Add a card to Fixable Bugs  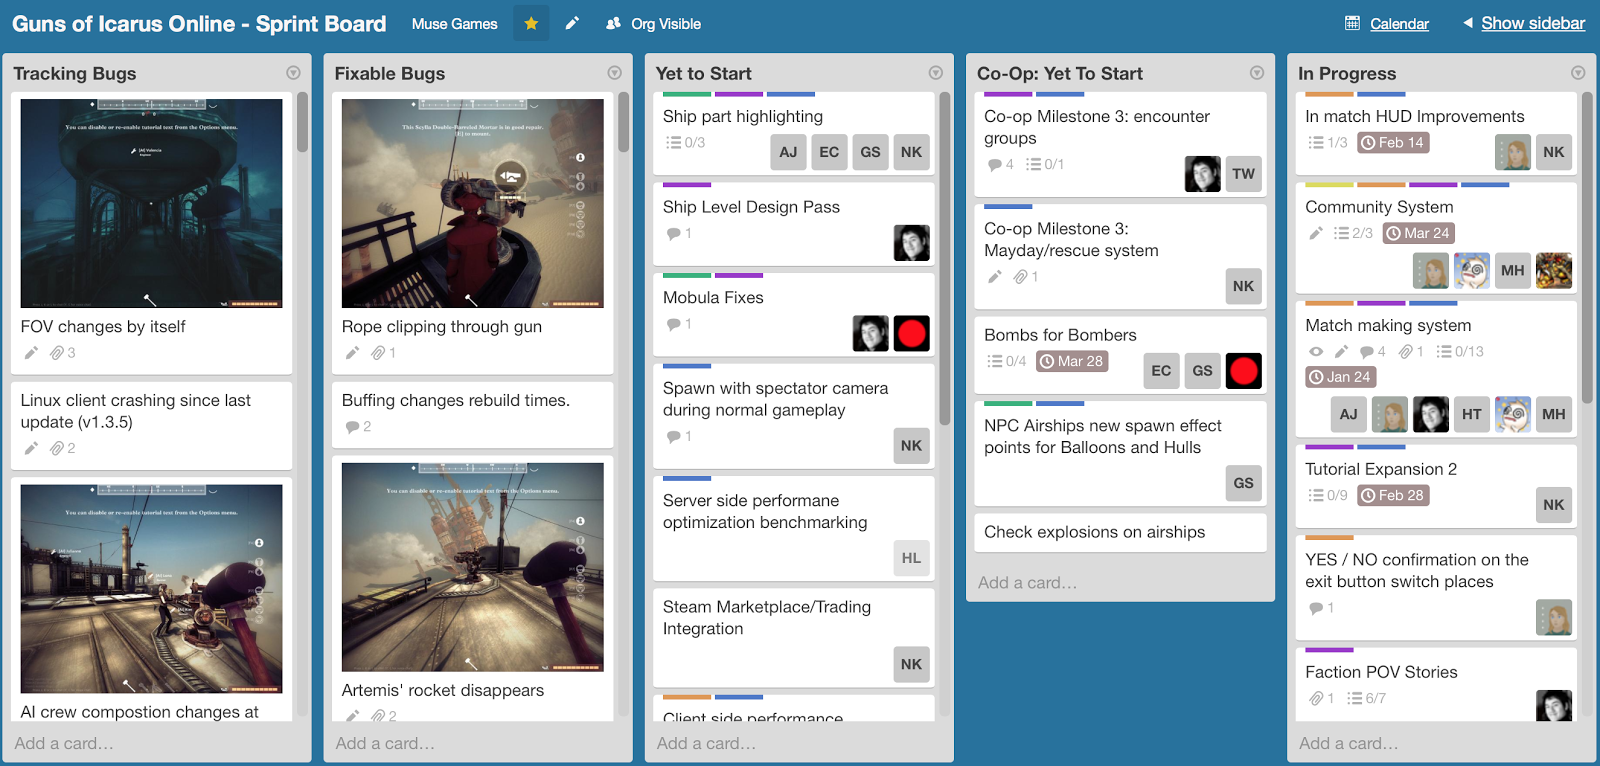tap(385, 743)
